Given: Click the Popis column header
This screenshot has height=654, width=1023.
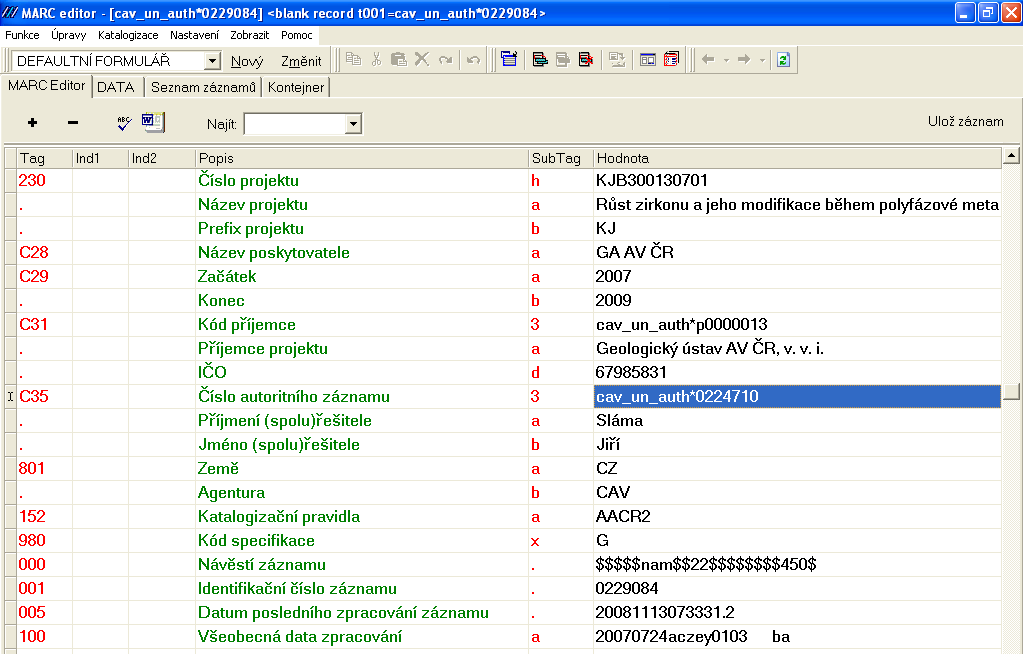Looking at the screenshot, I should point(361,158).
